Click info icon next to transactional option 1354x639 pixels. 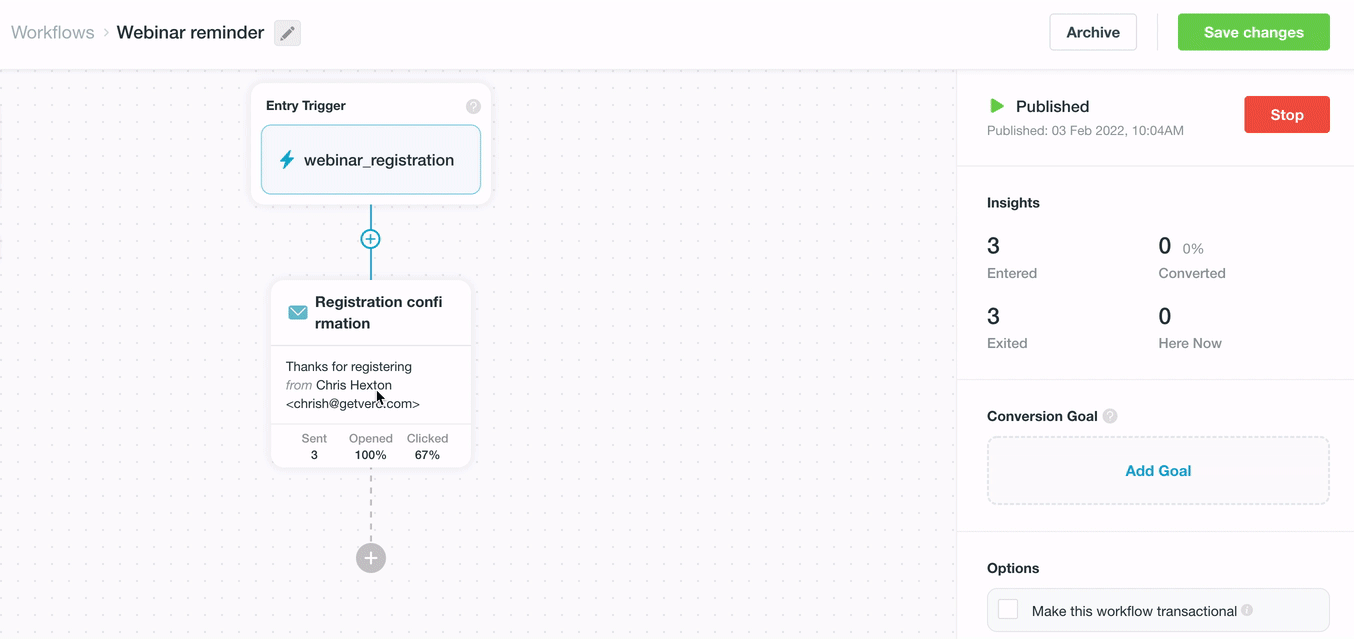click(x=1247, y=610)
